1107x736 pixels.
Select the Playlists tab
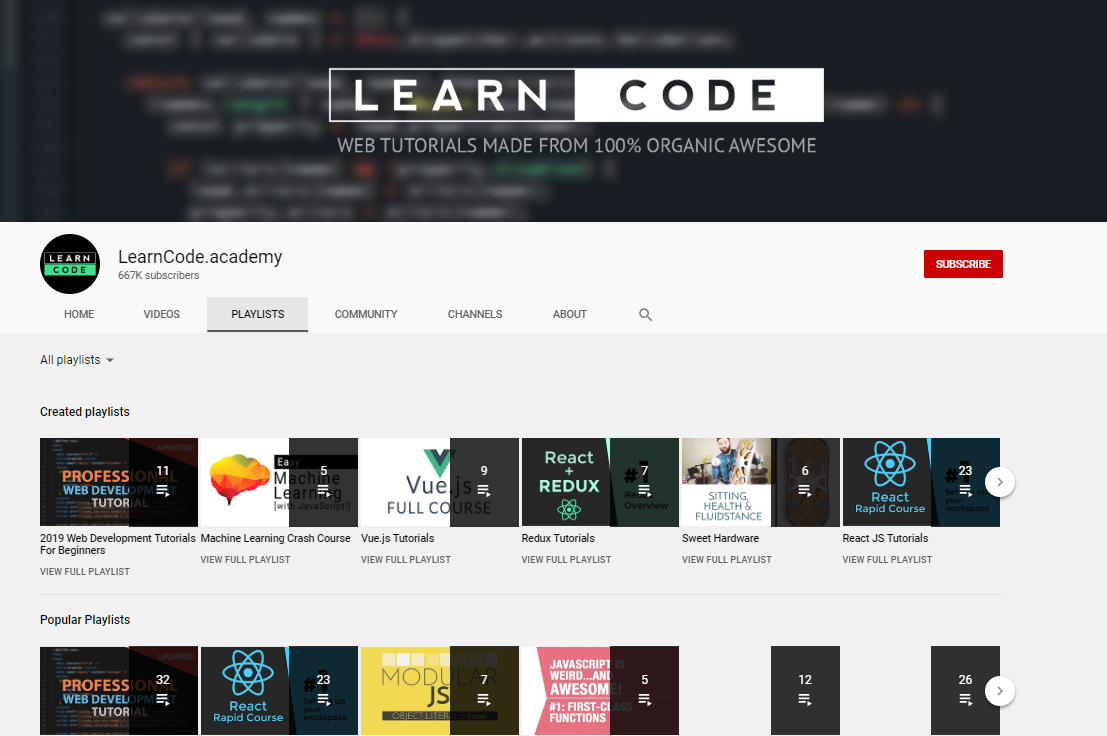coord(258,314)
